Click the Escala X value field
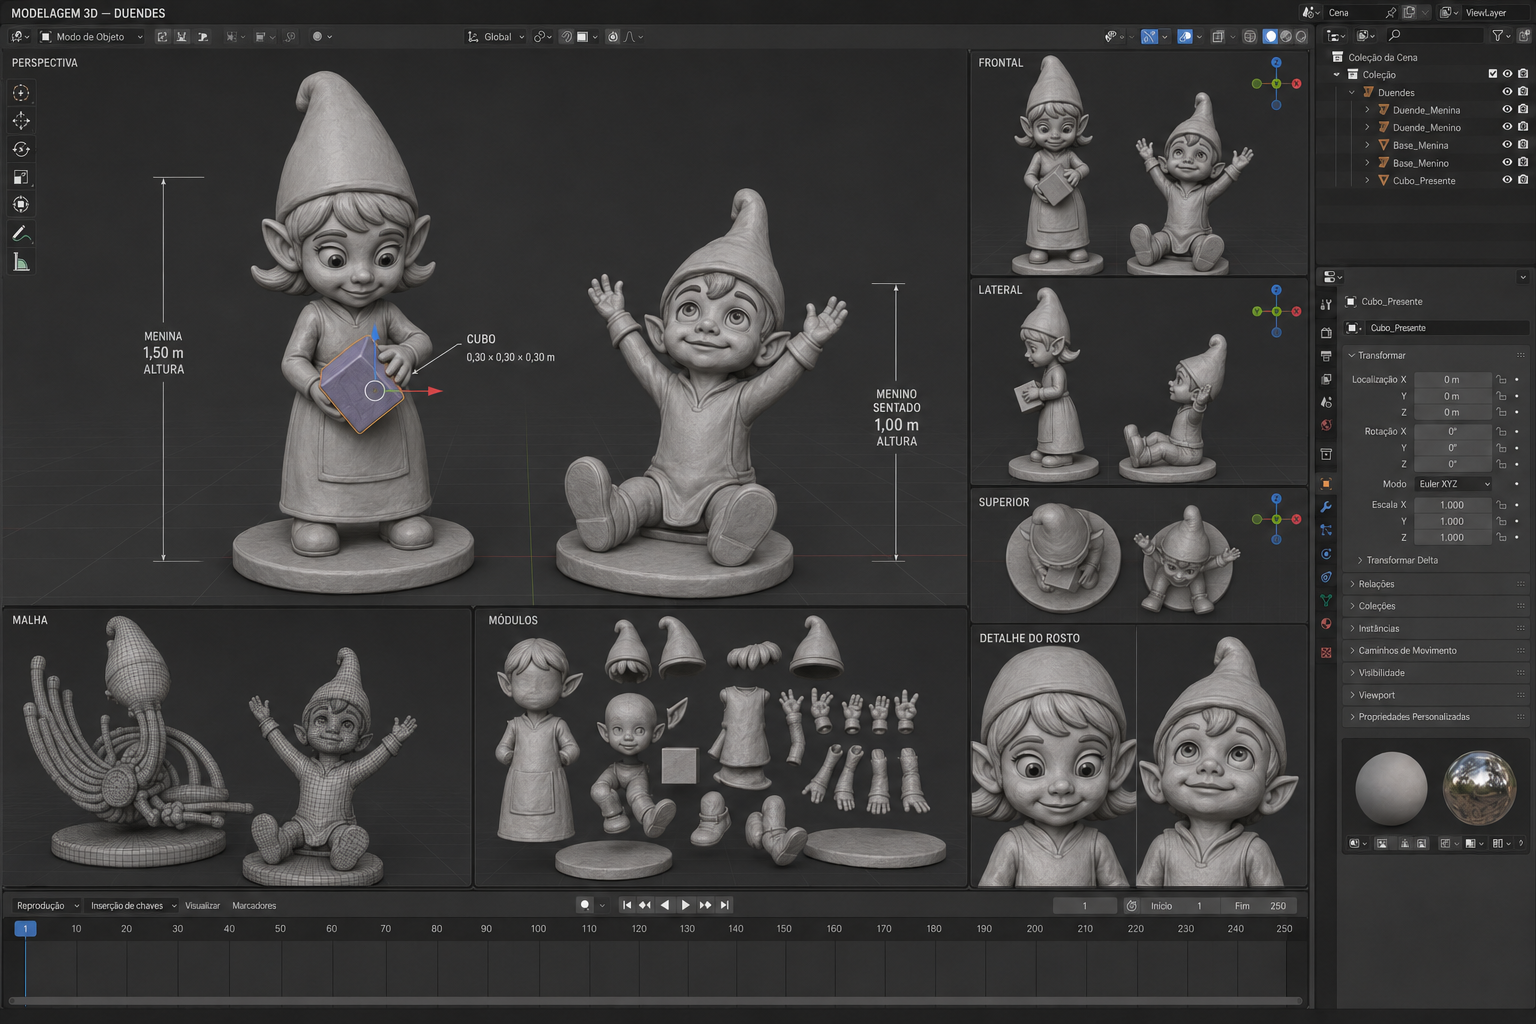Viewport: 1536px width, 1024px height. coord(1452,505)
